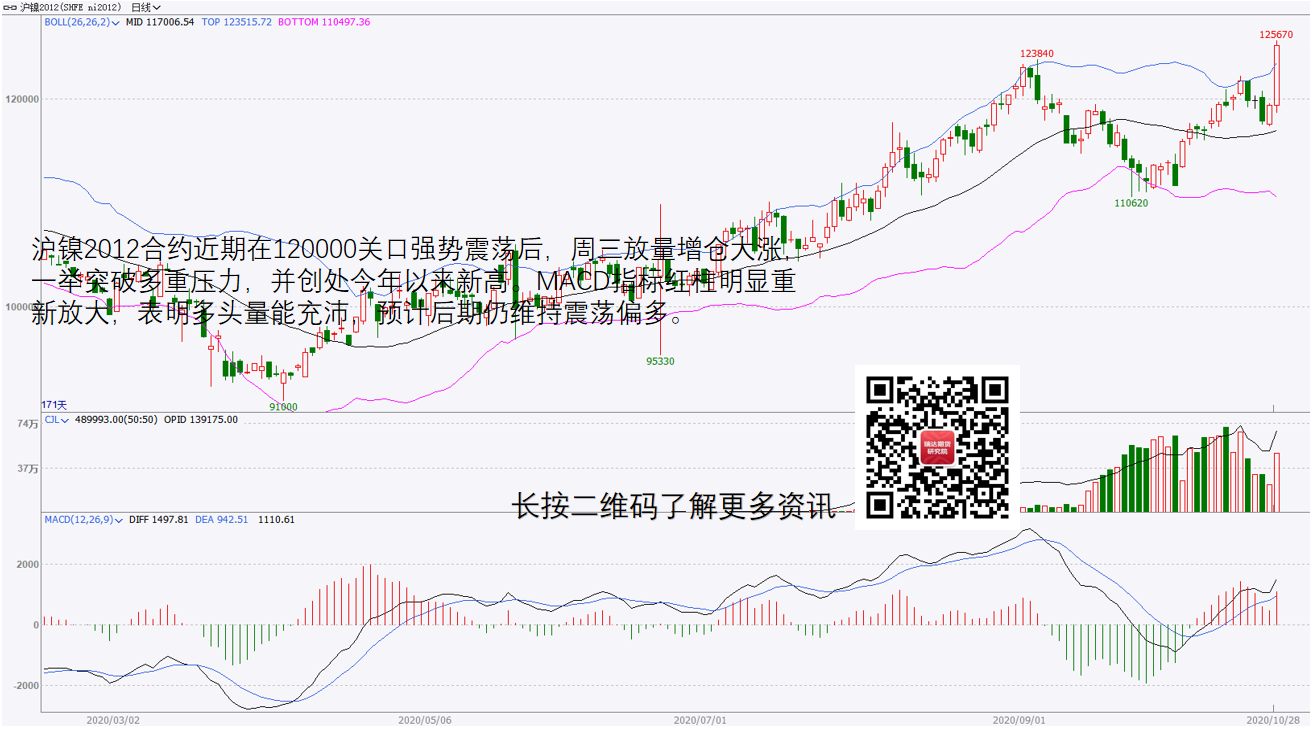This screenshot has width=1310, height=729.
Task: Select the 91000 bottom price marker
Action: coord(284,406)
